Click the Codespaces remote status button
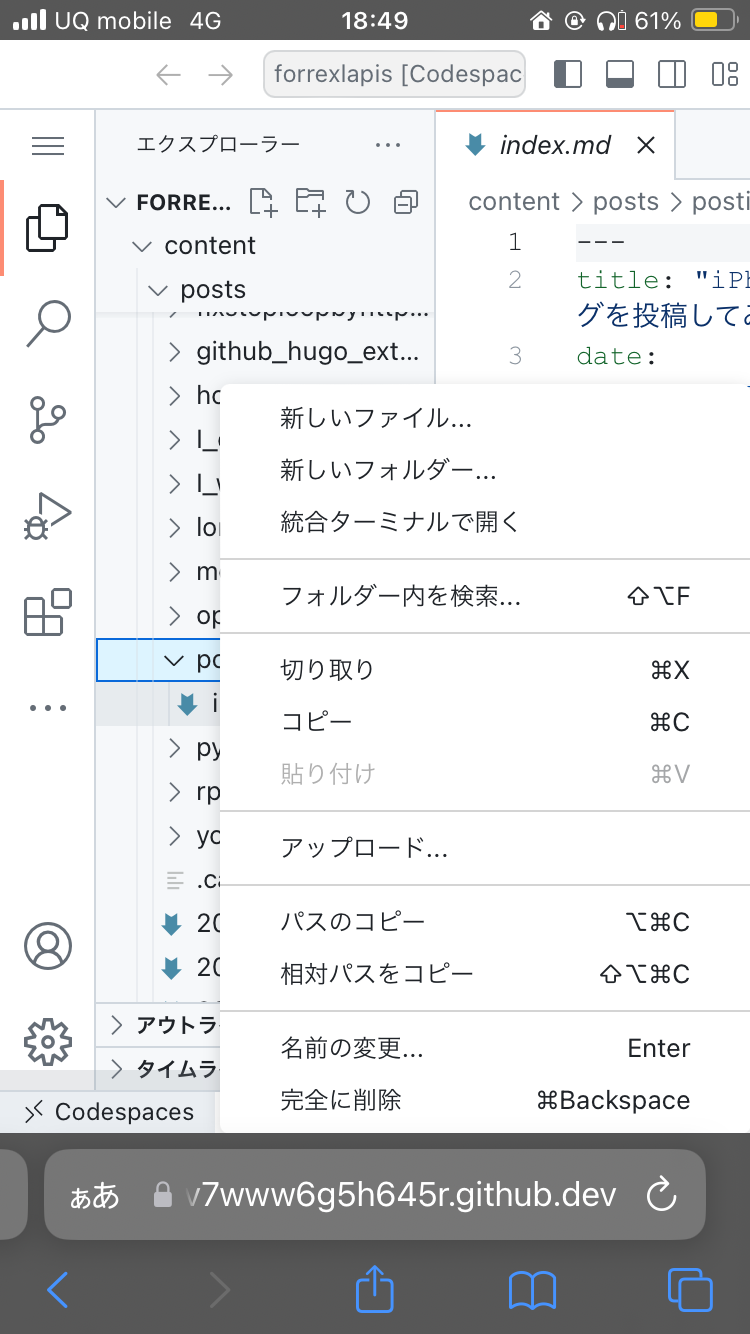 point(110,1112)
